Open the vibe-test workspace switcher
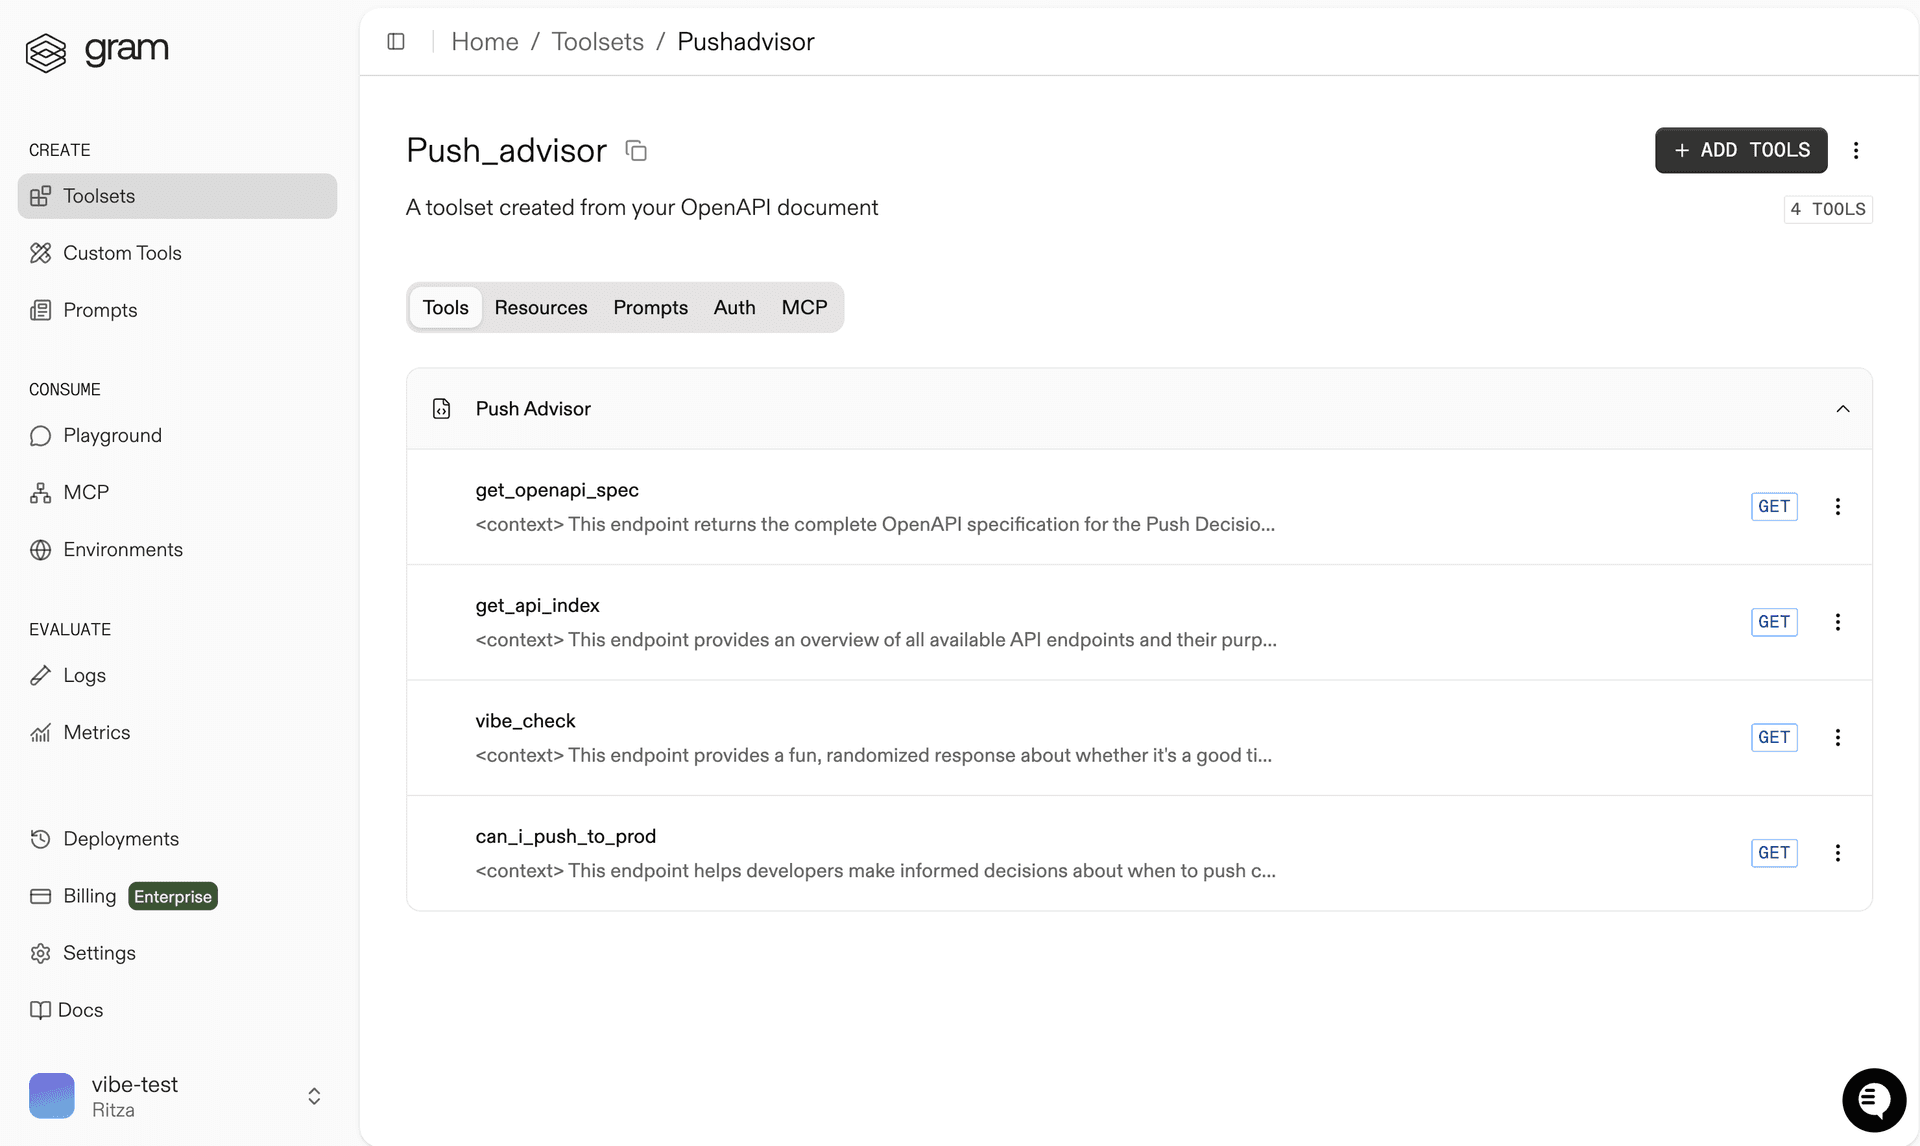Image resolution: width=1920 pixels, height=1146 pixels. (313, 1096)
